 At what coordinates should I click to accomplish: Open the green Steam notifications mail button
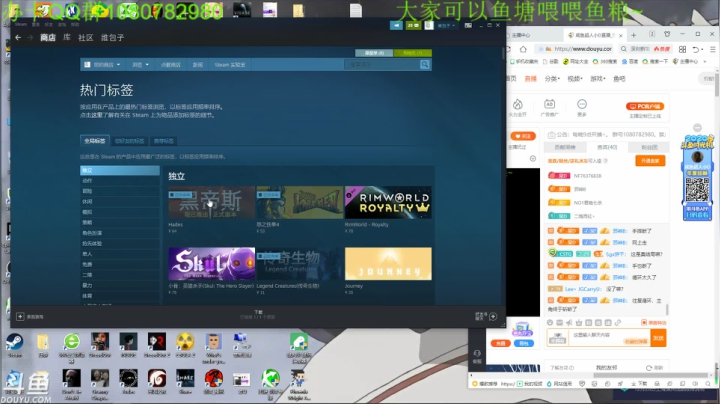click(413, 25)
